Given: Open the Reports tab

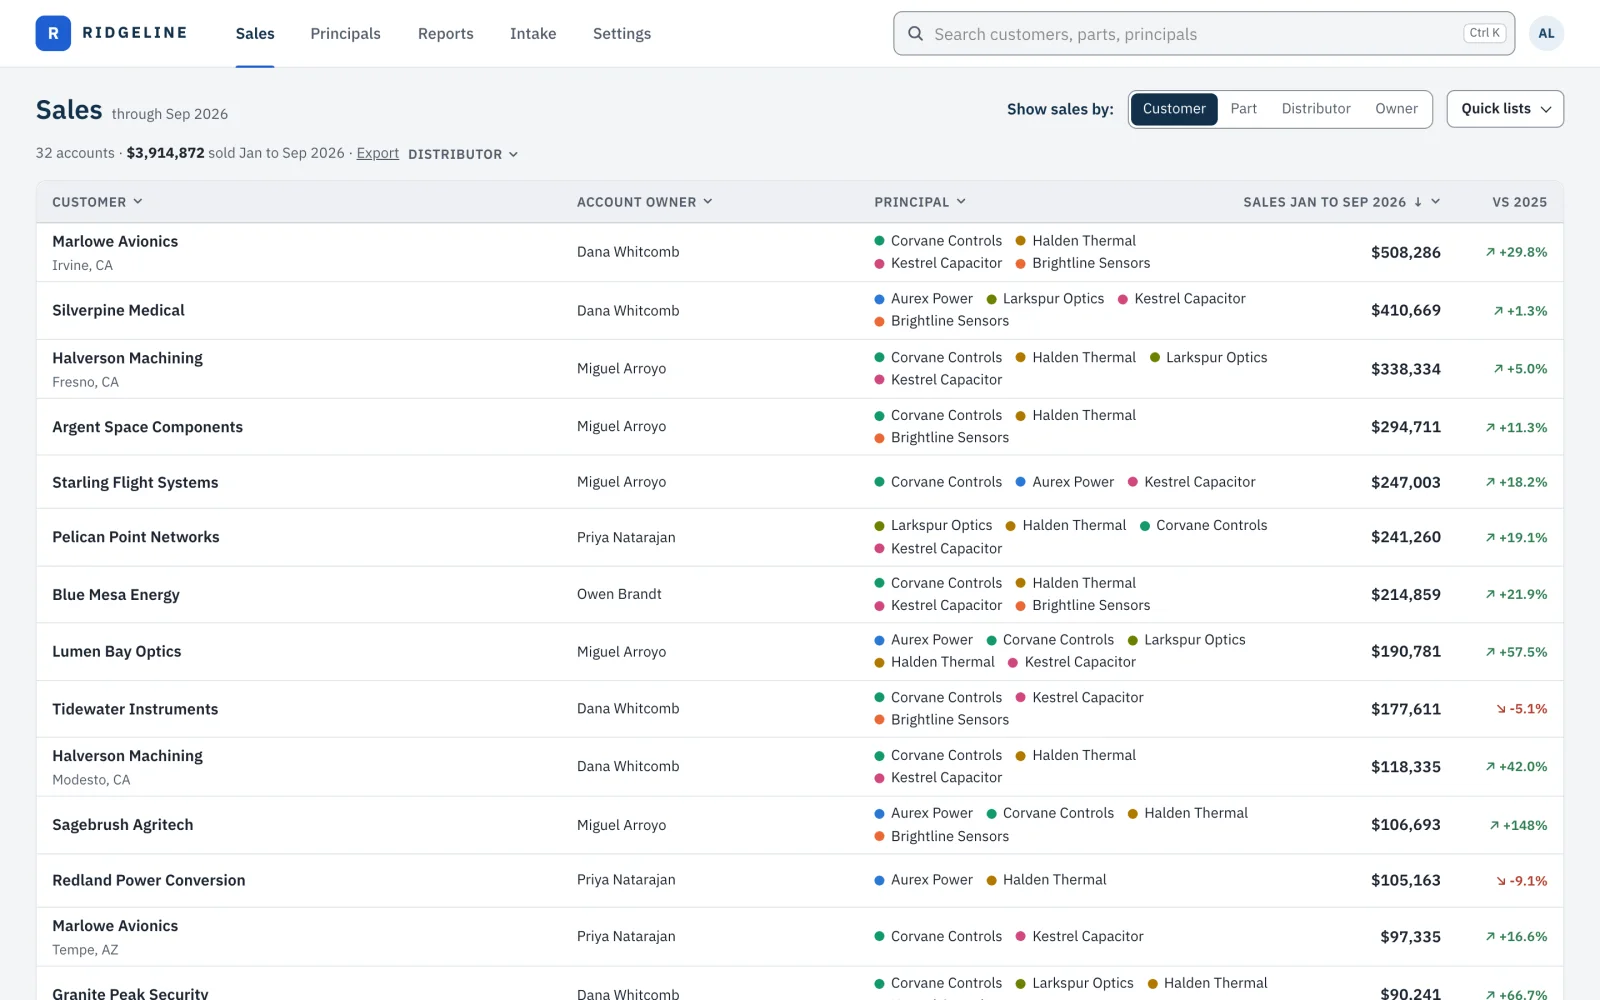Looking at the screenshot, I should point(446,34).
